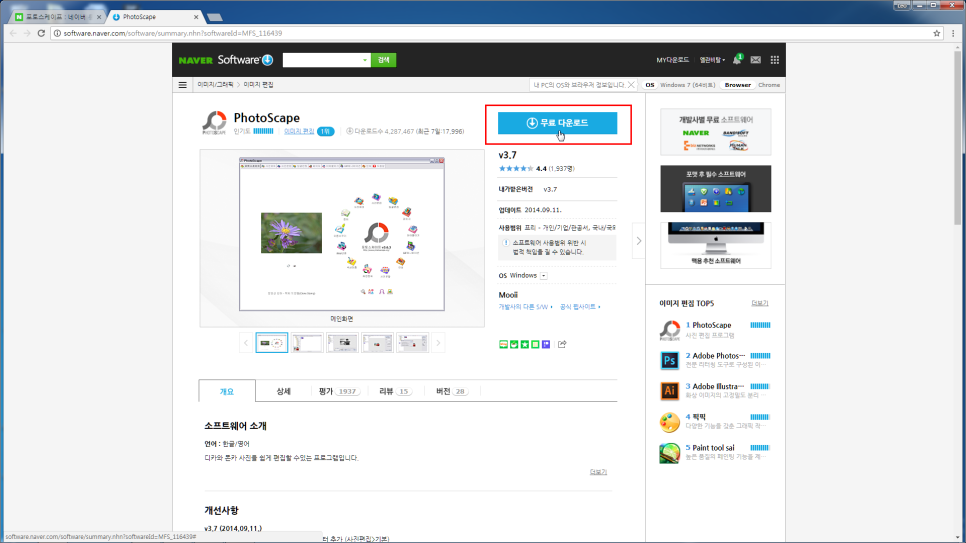966x543 pixels.
Task: Open 더보기 link beside 이미지 편집 TOP5
Action: [760, 303]
